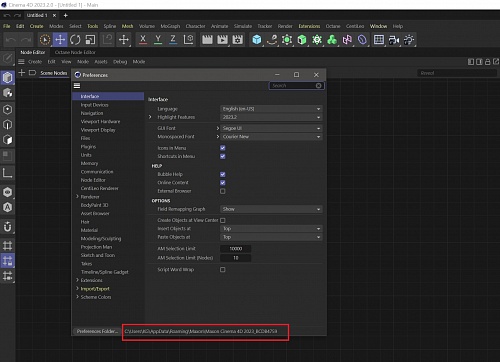Expand the Renderer preferences category
Screen dimensions: 500x362
[x=77, y=197]
